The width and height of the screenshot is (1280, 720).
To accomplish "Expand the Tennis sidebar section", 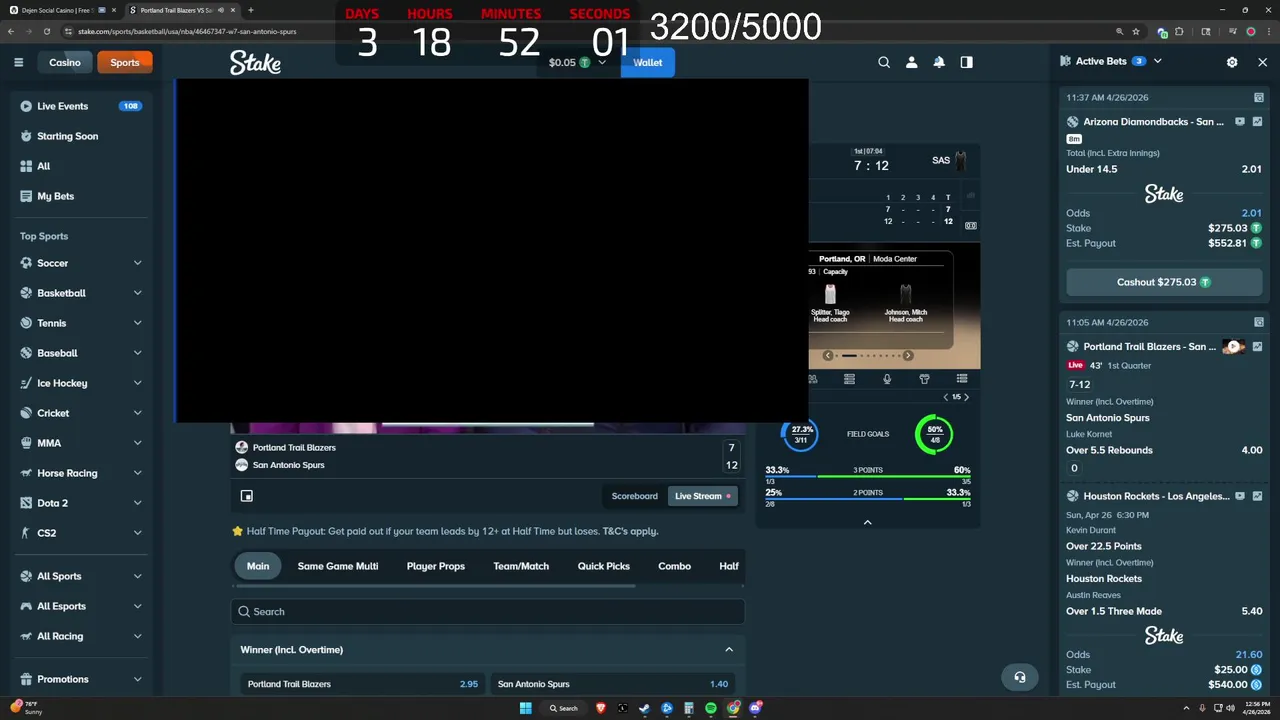I will click(x=137, y=323).
